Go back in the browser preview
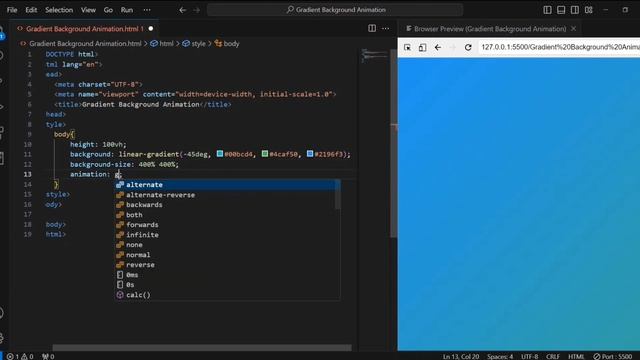Image resolution: width=640 pixels, height=360 pixels. coord(438,47)
